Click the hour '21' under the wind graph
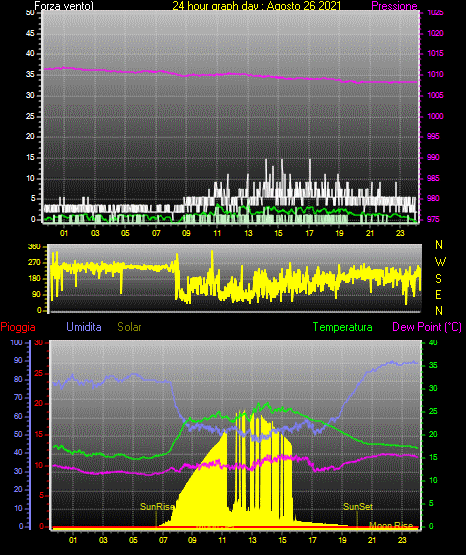The image size is (466, 555). 370,233
